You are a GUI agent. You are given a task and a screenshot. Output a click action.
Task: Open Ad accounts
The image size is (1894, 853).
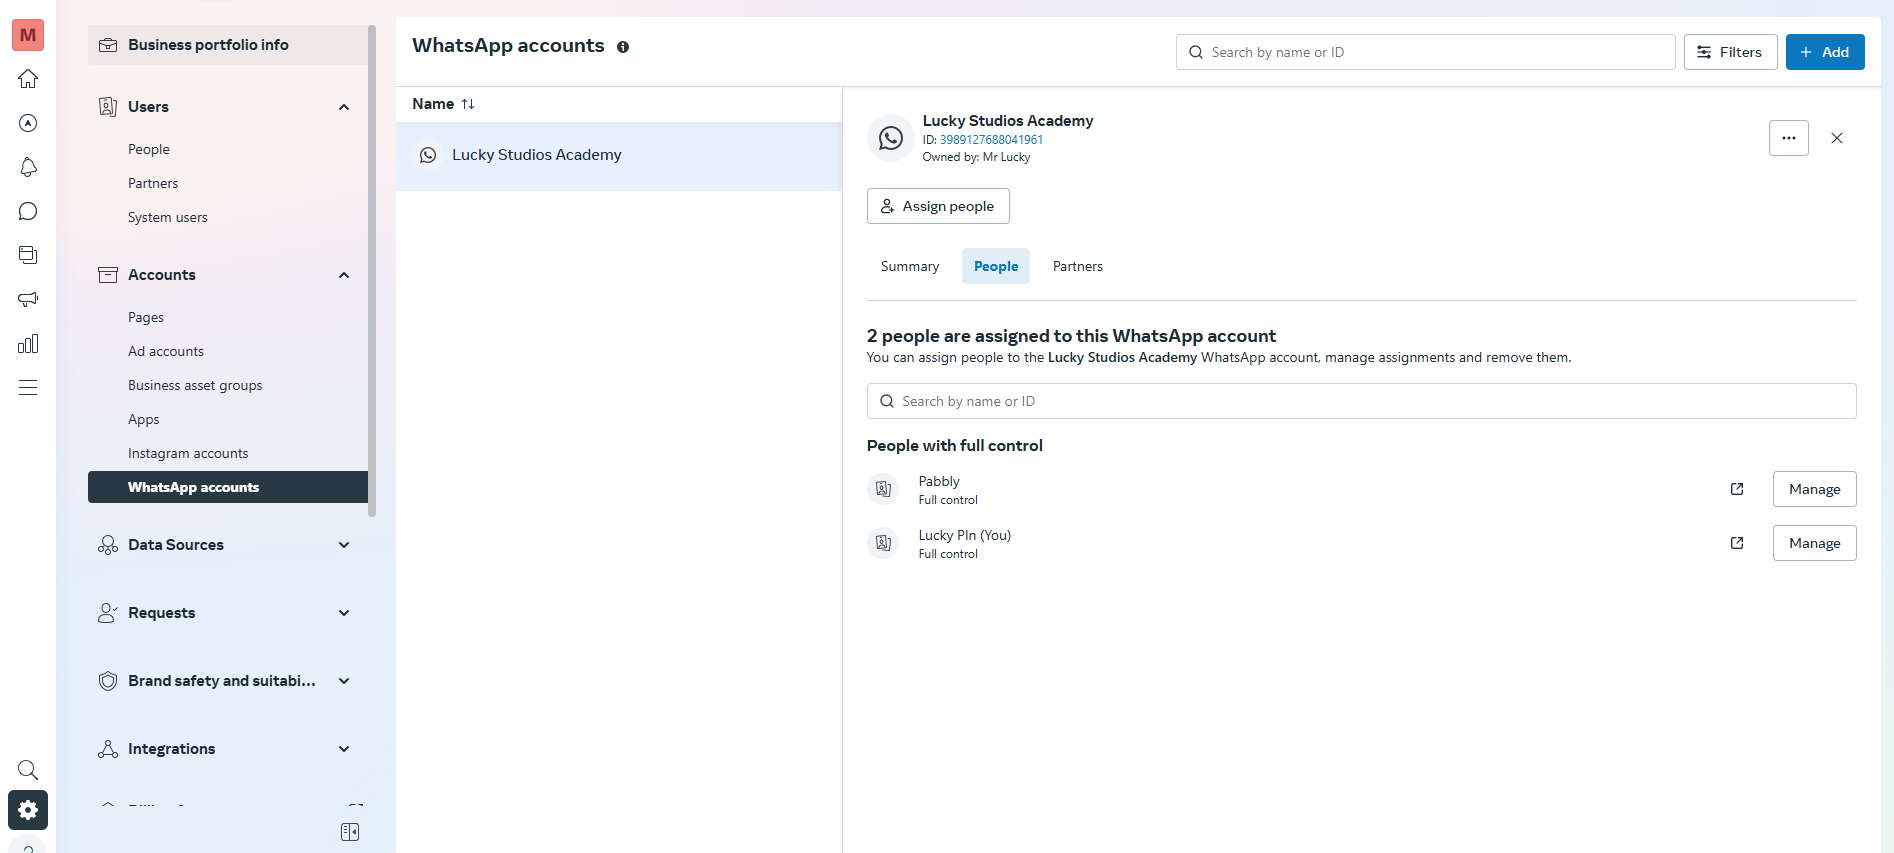[166, 351]
